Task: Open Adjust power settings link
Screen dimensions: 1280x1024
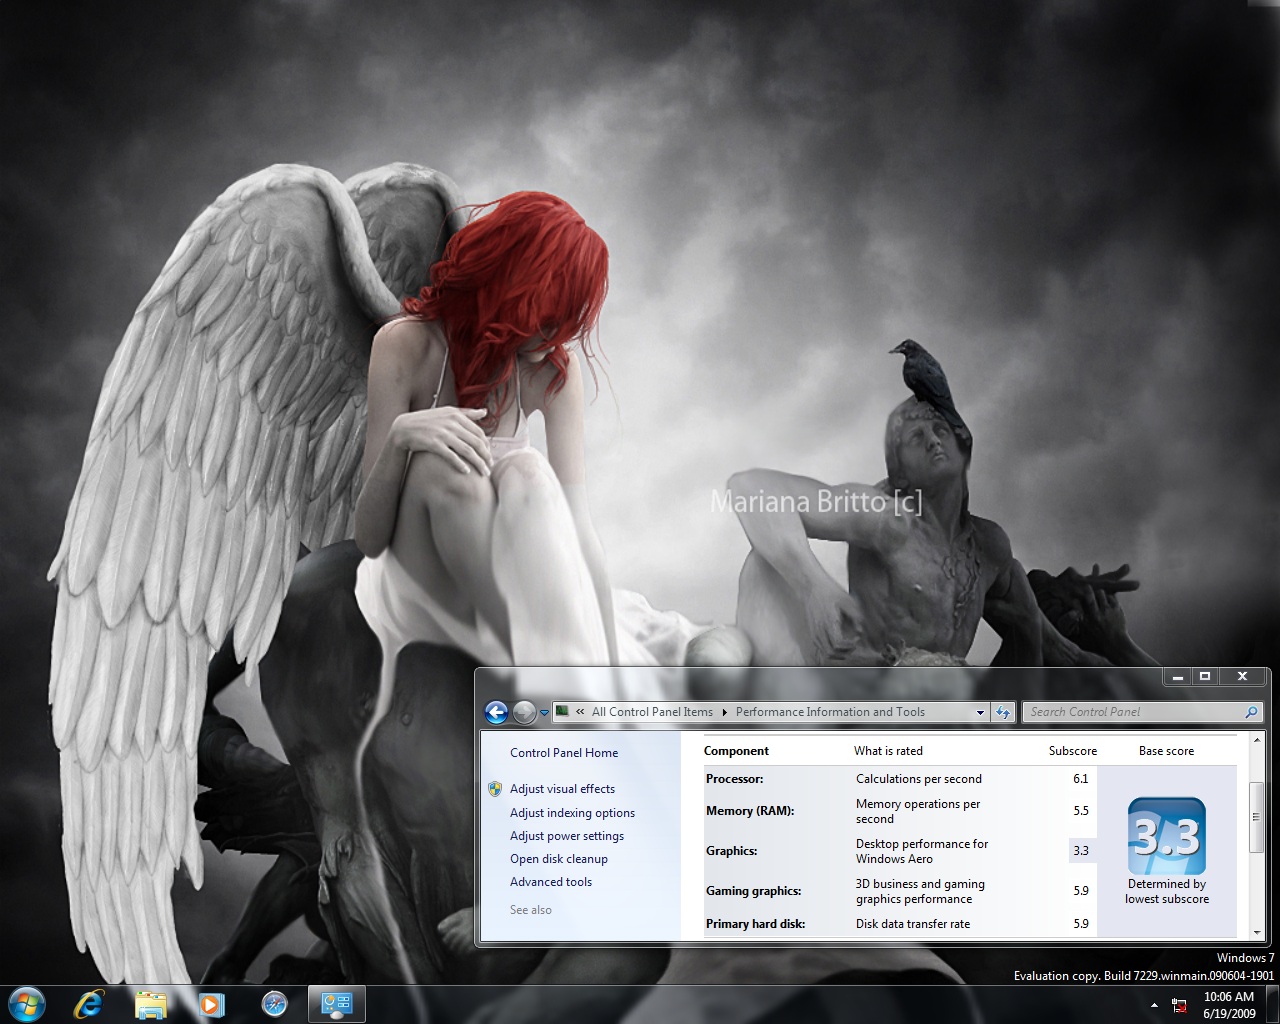Action: click(567, 836)
